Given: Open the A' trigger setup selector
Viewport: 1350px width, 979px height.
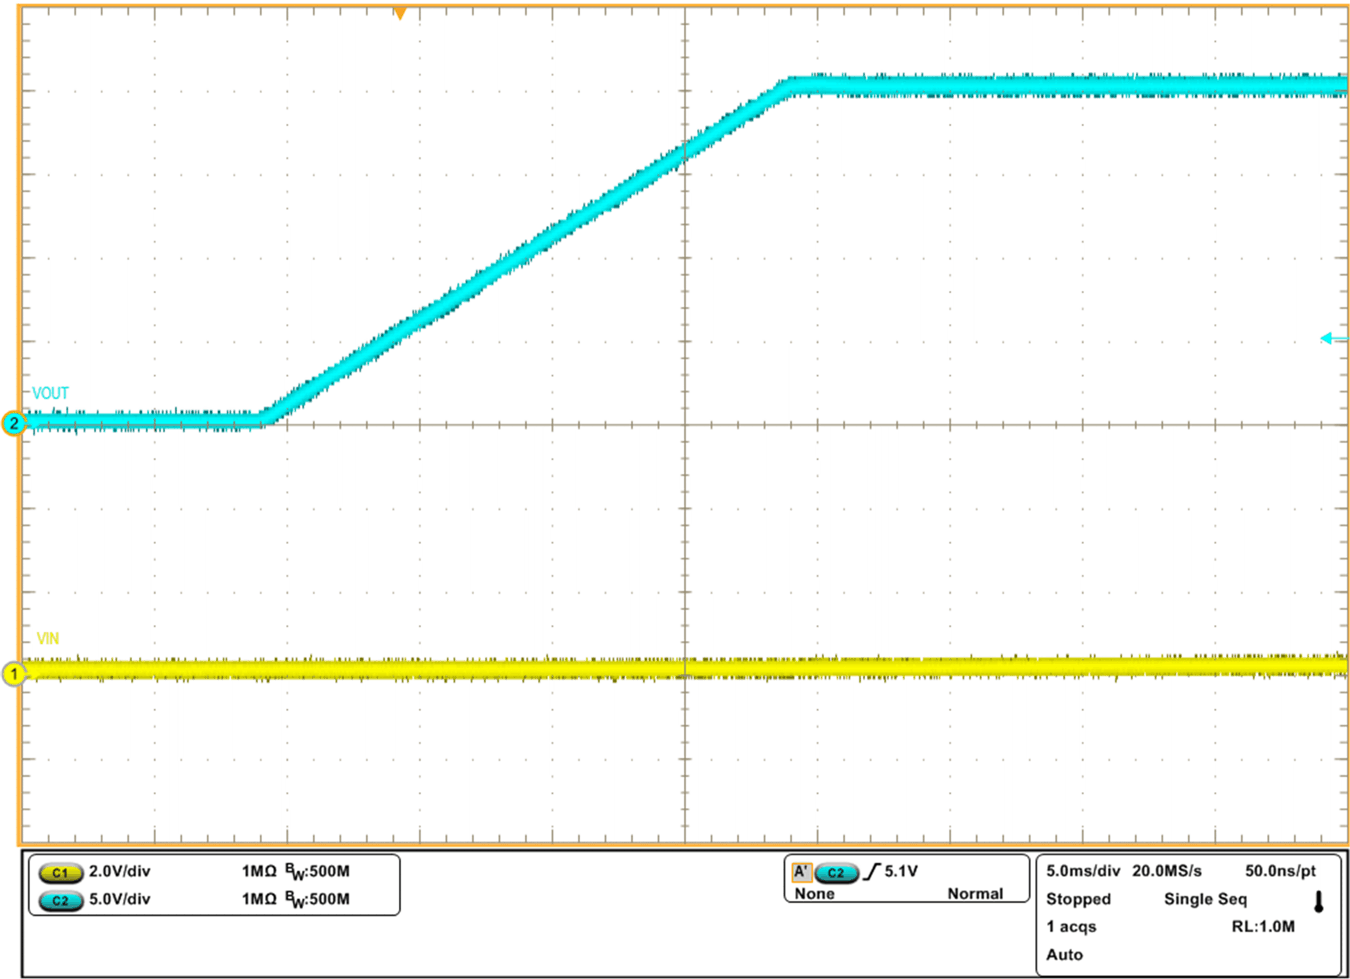Looking at the screenshot, I should point(800,871).
